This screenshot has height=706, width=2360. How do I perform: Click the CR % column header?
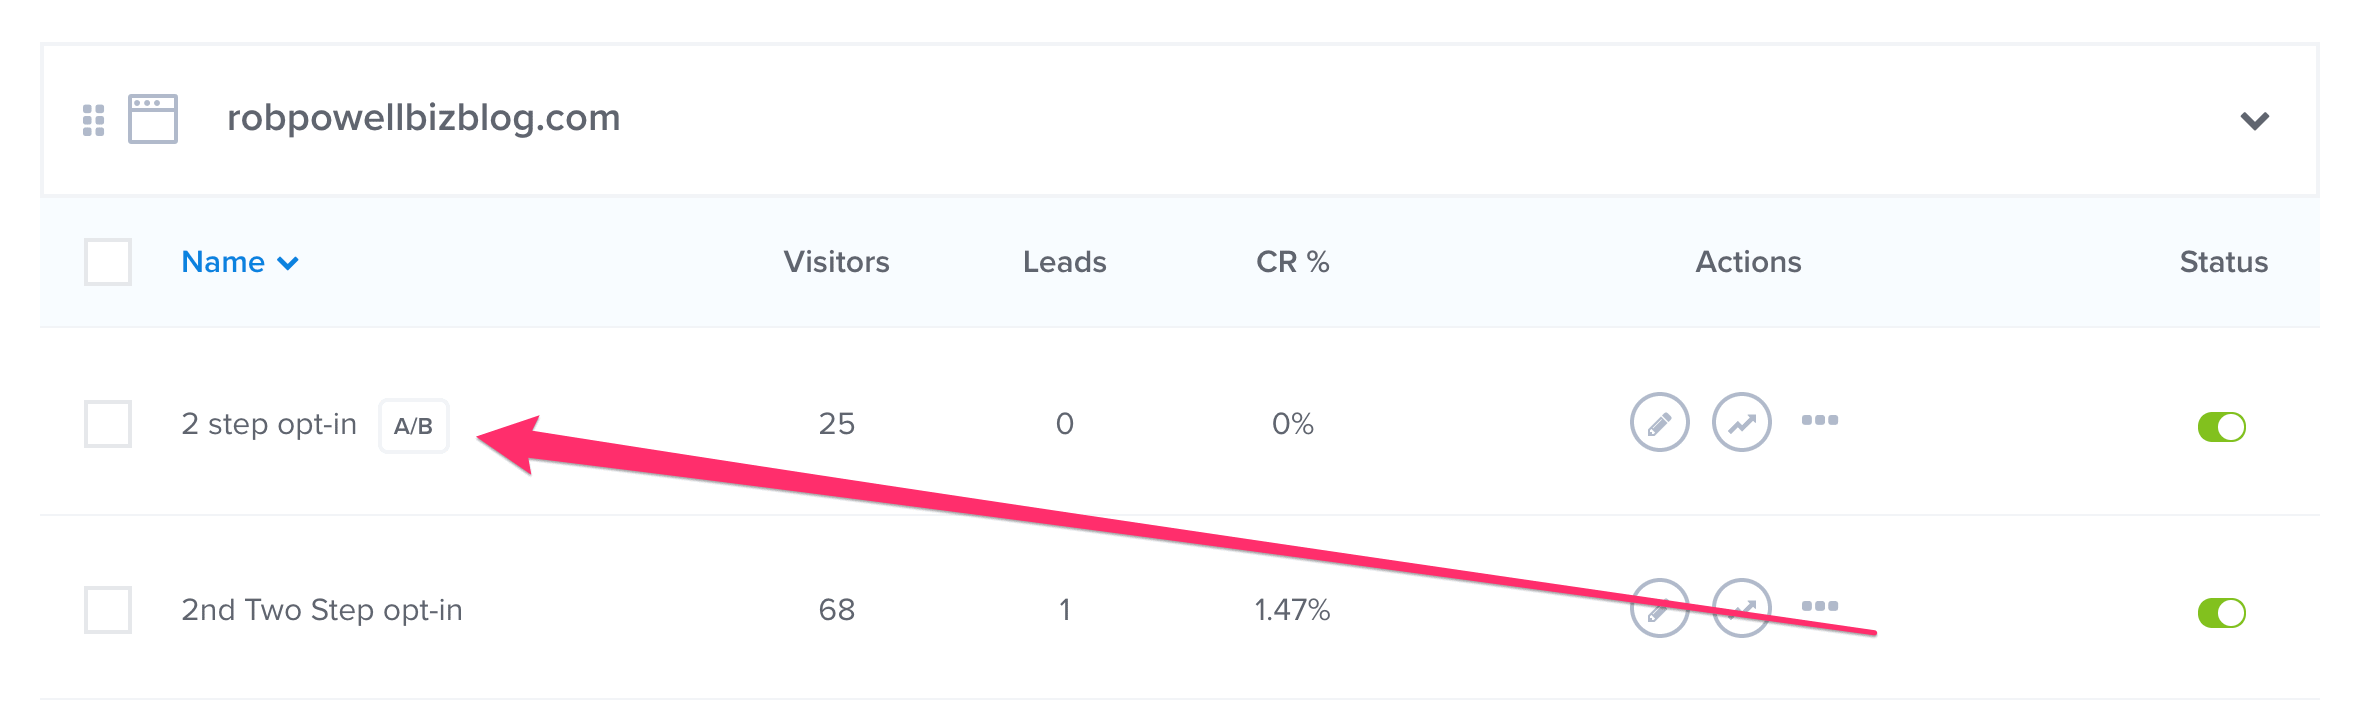click(x=1292, y=262)
